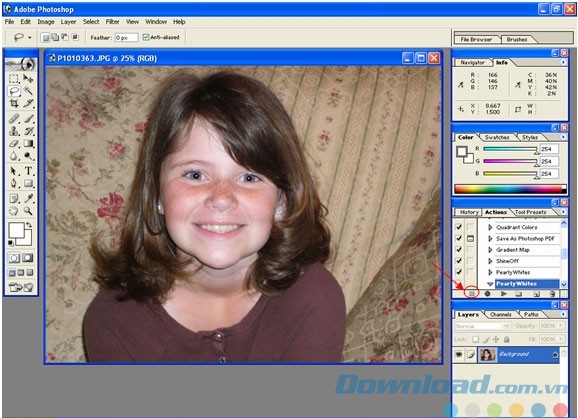Click the Feather value input field

126,38
